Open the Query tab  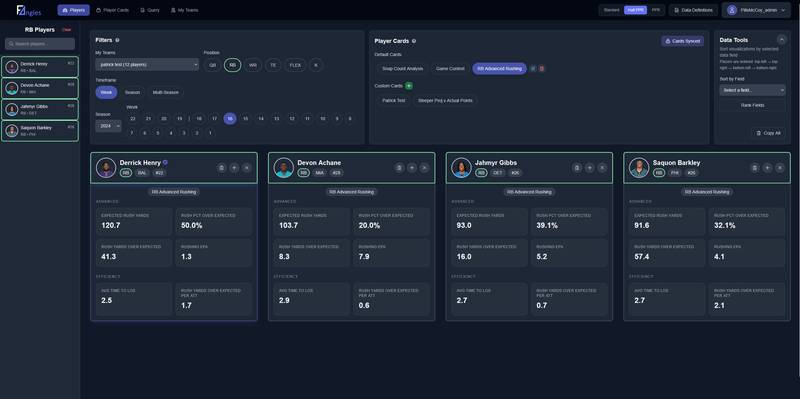tap(150, 10)
